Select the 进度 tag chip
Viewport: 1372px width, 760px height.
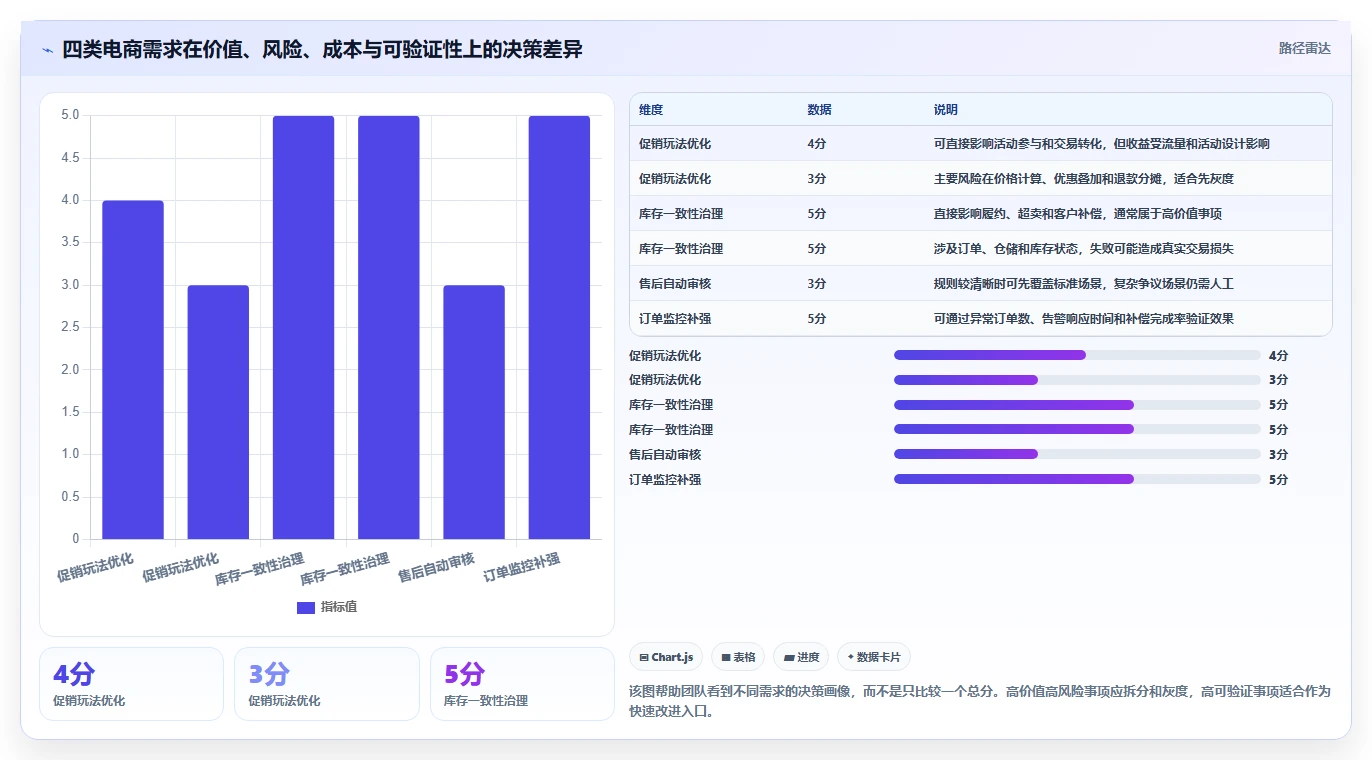coord(801,657)
